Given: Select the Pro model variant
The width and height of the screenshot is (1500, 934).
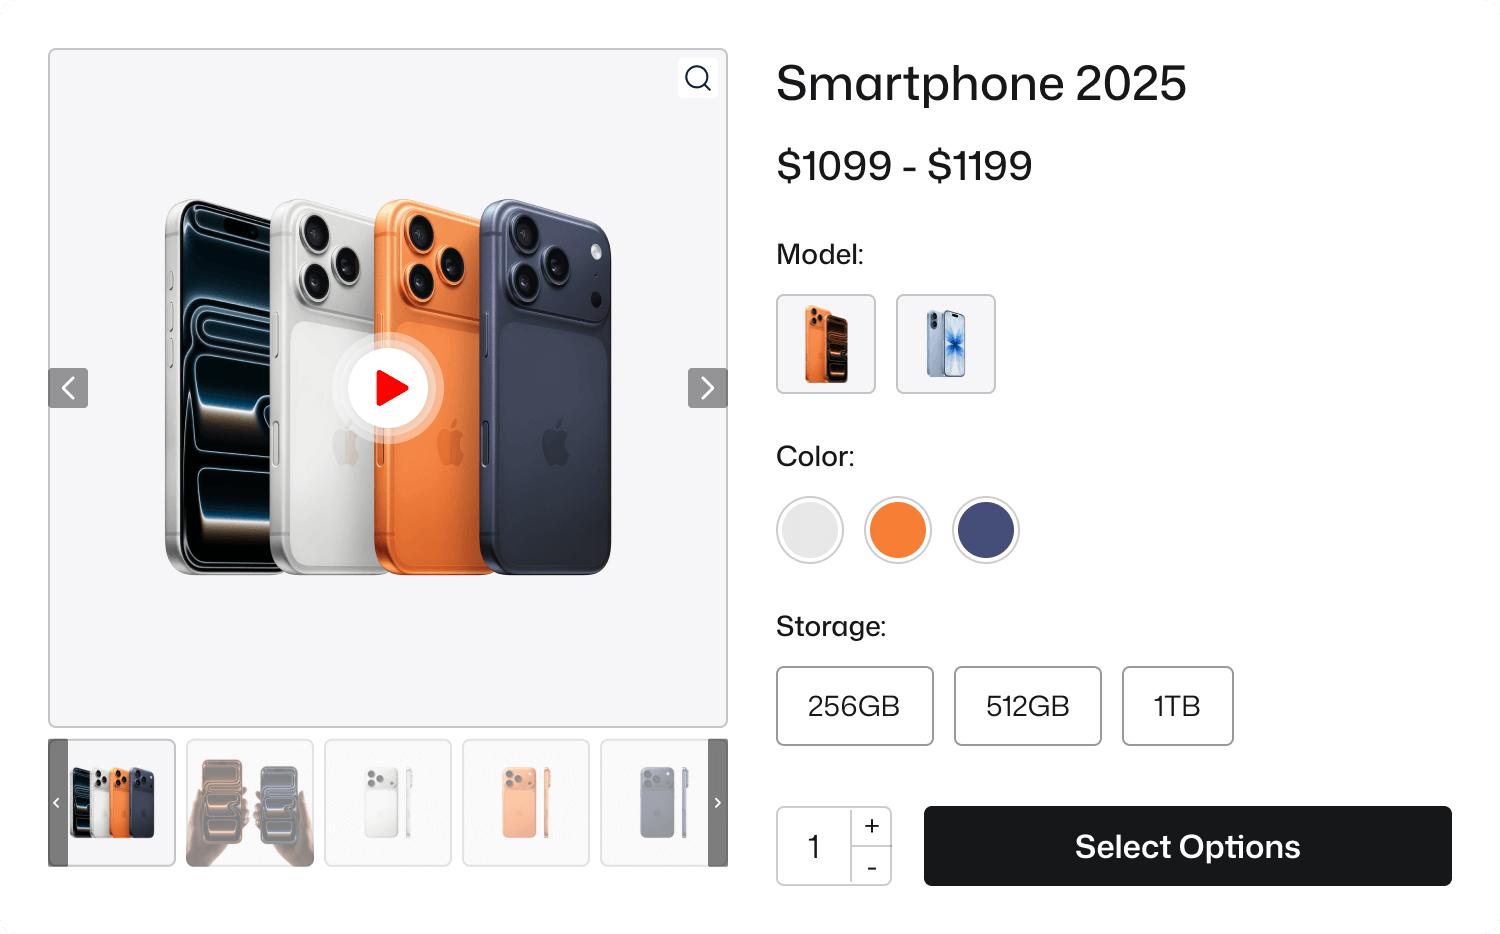Looking at the screenshot, I should click(x=826, y=344).
